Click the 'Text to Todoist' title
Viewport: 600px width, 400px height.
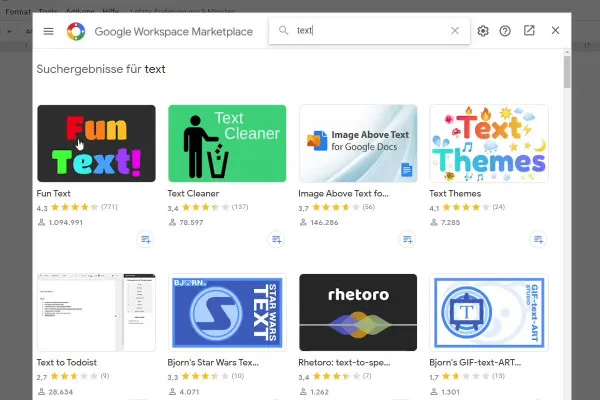point(67,362)
